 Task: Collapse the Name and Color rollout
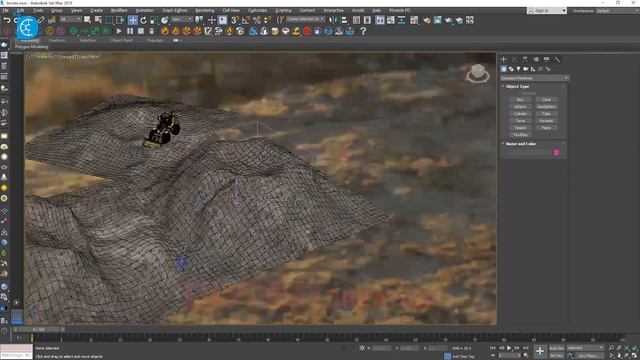520,144
